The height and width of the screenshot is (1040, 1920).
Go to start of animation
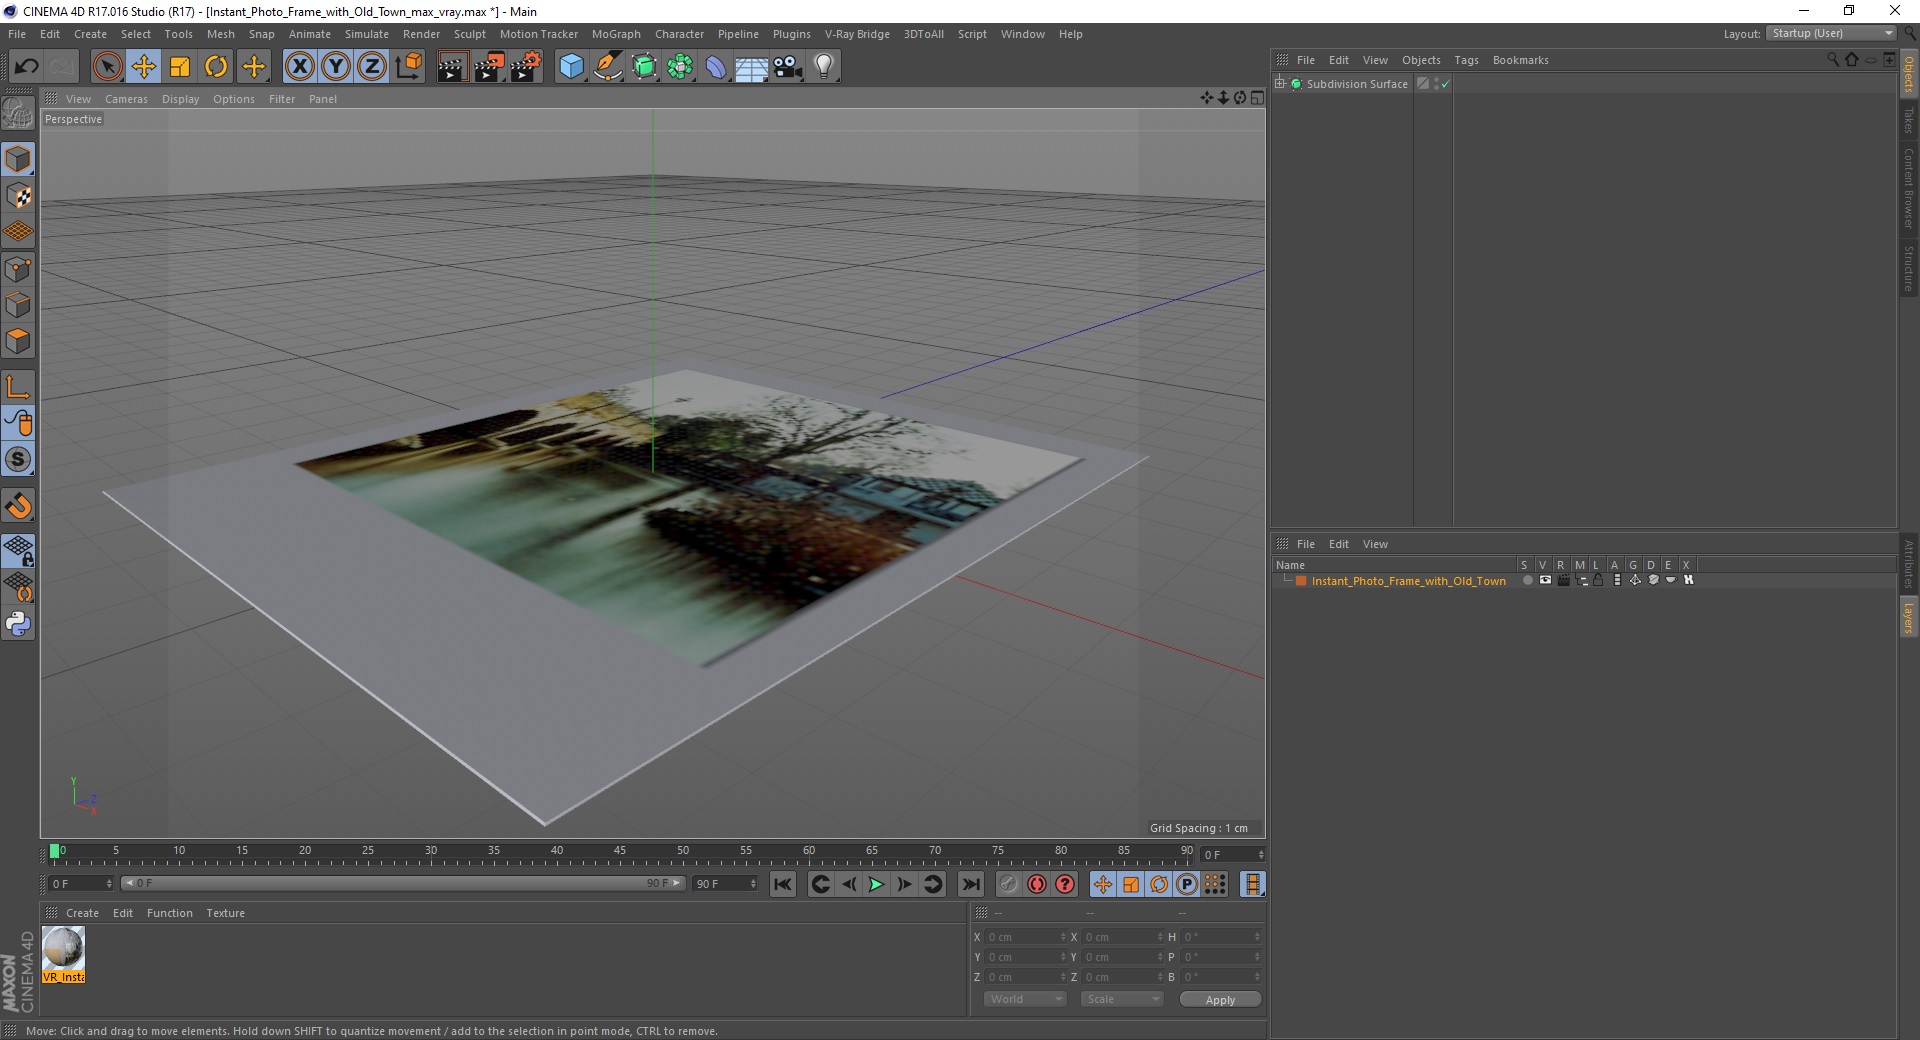coord(783,884)
